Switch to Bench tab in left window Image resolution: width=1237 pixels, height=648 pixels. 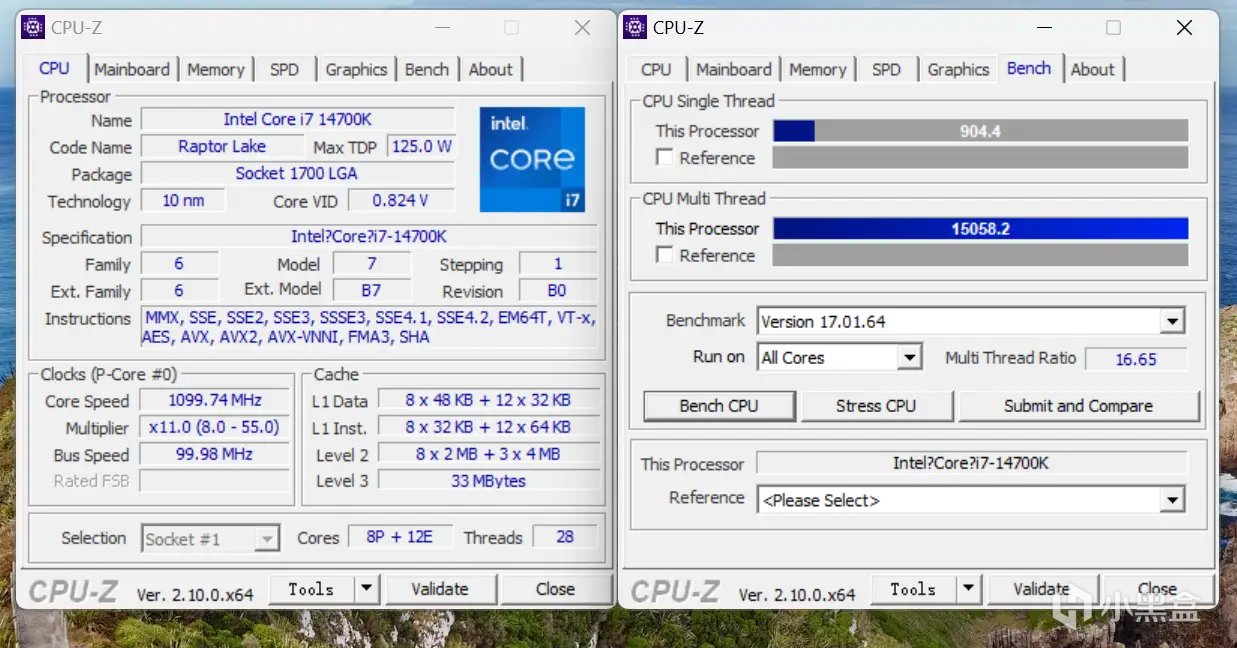coord(427,69)
